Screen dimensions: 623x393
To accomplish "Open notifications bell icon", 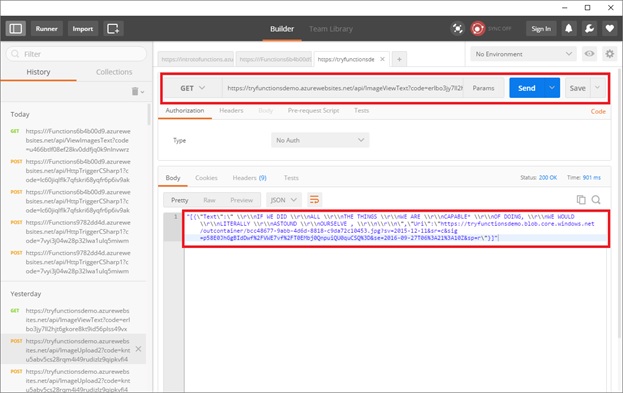I will point(569,29).
